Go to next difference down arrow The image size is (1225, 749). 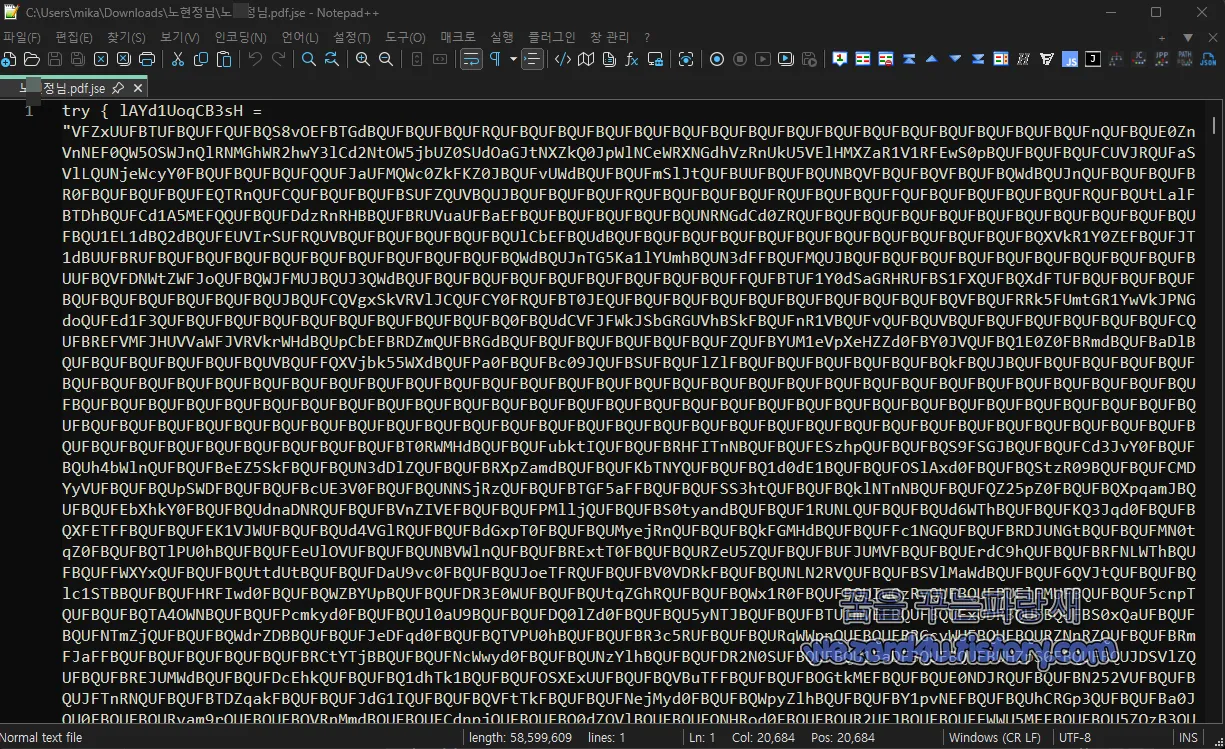[x=955, y=59]
